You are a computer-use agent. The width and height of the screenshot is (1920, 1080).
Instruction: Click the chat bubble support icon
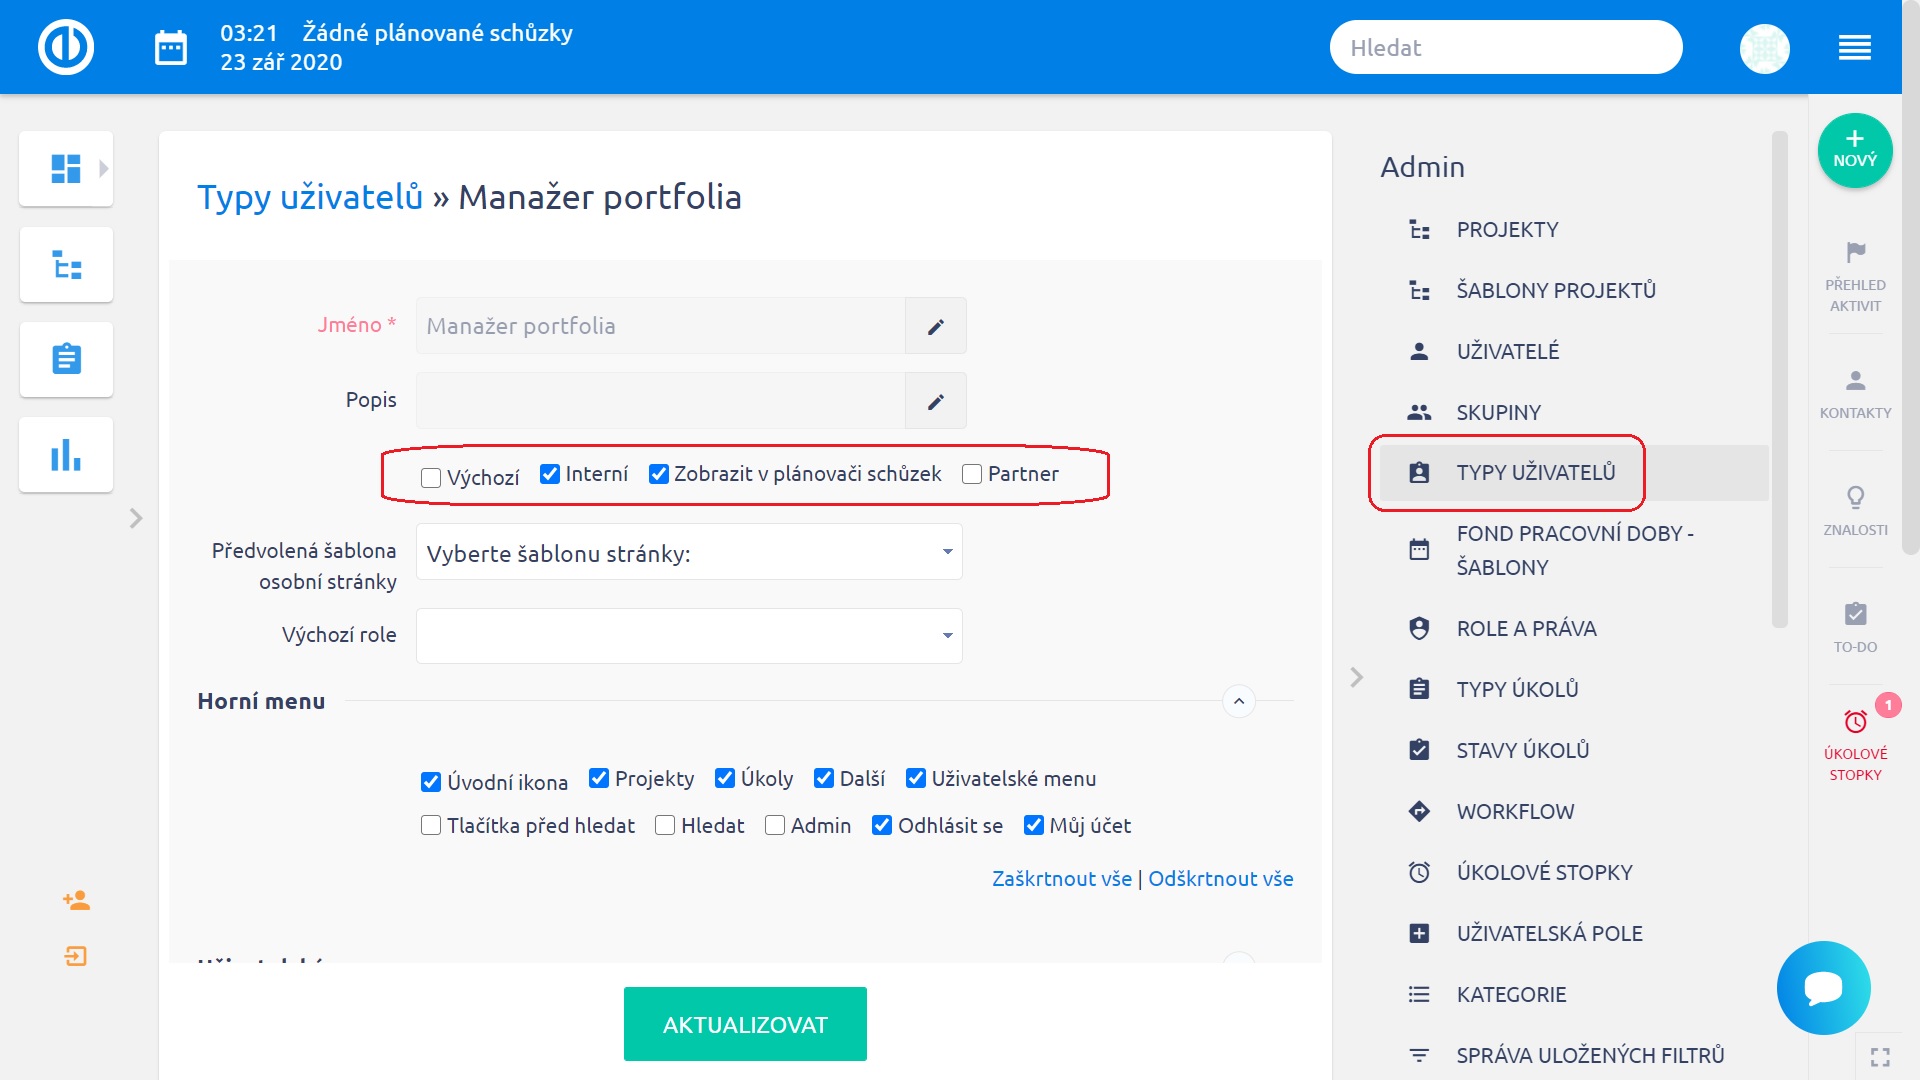coord(1823,987)
